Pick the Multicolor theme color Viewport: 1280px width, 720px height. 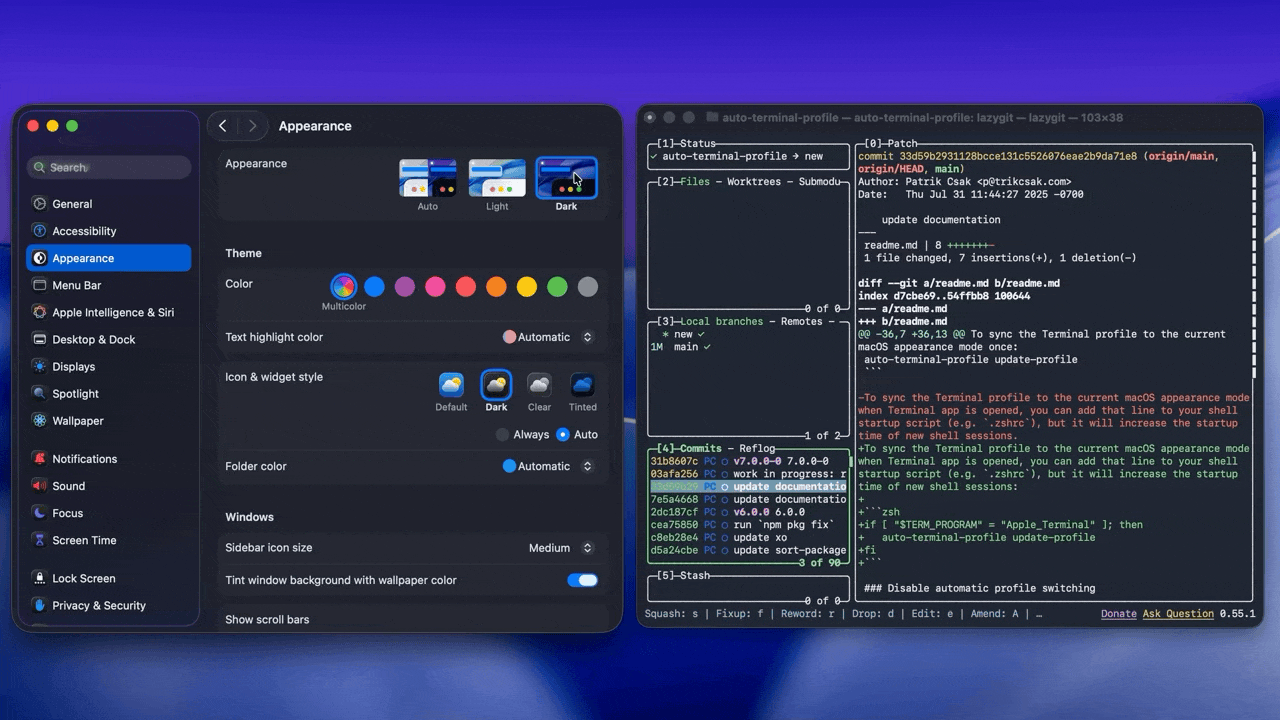coord(343,287)
